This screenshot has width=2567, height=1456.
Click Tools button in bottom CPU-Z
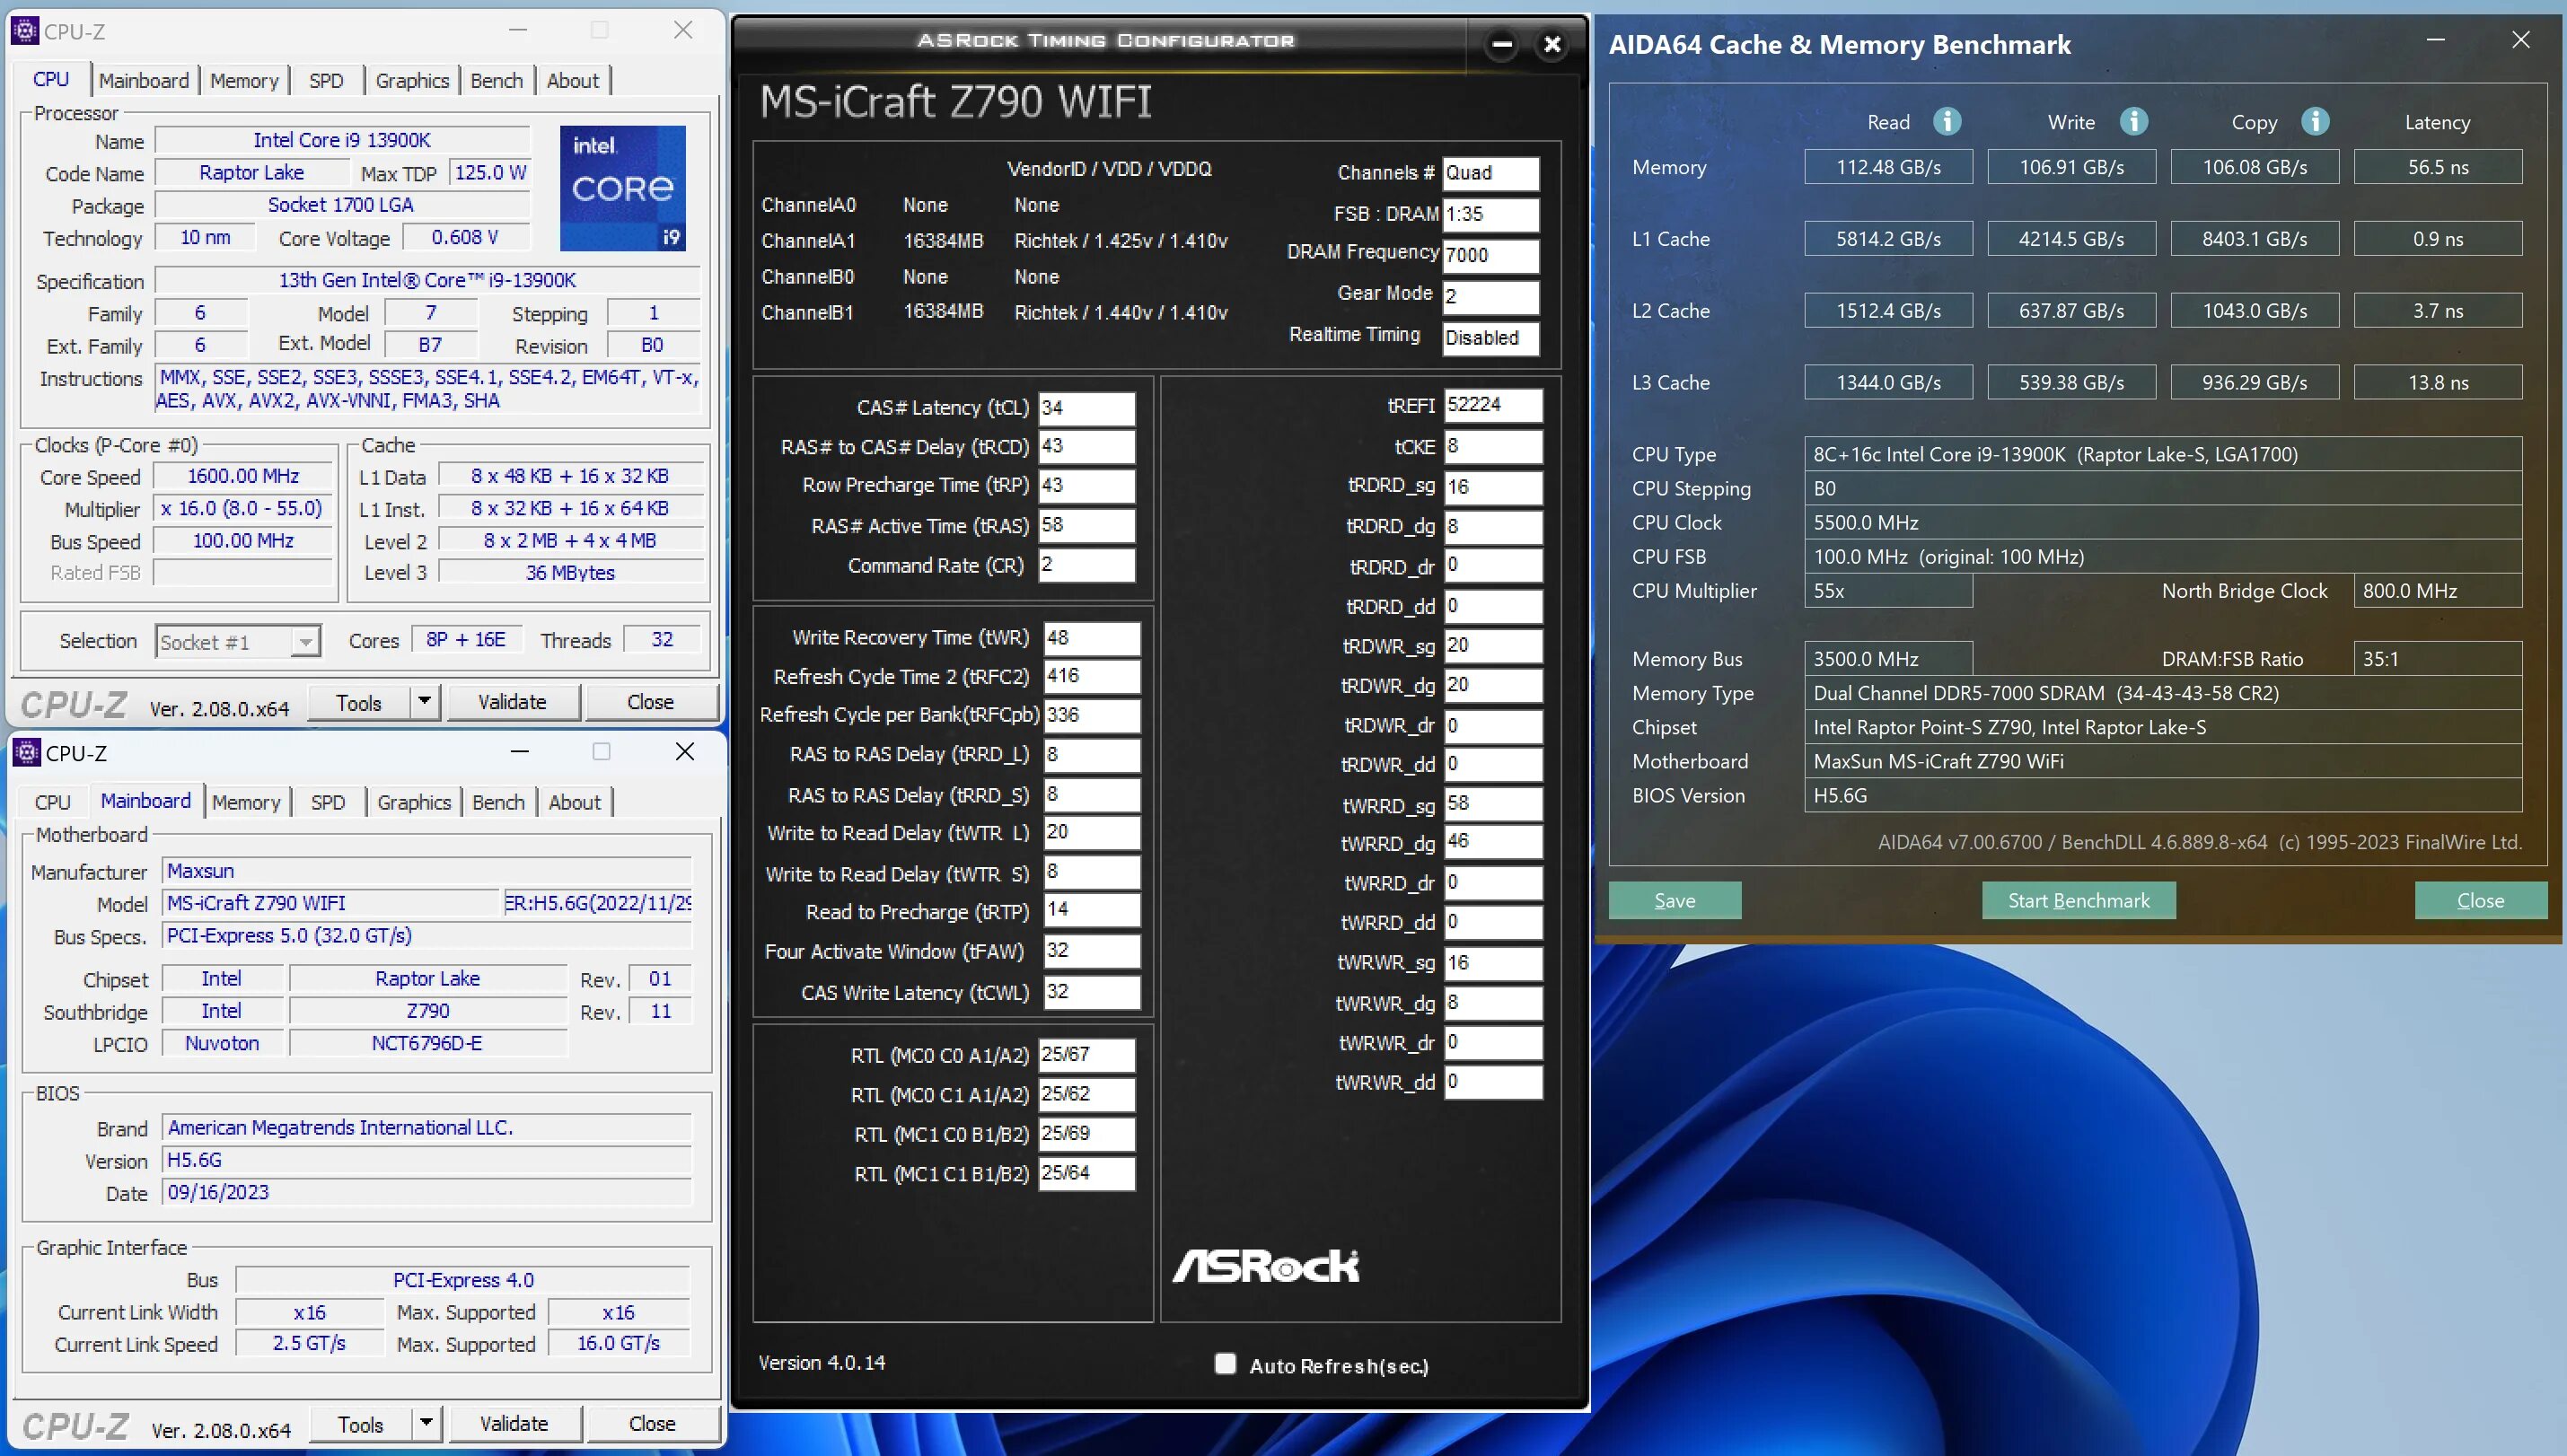pyautogui.click(x=361, y=1423)
